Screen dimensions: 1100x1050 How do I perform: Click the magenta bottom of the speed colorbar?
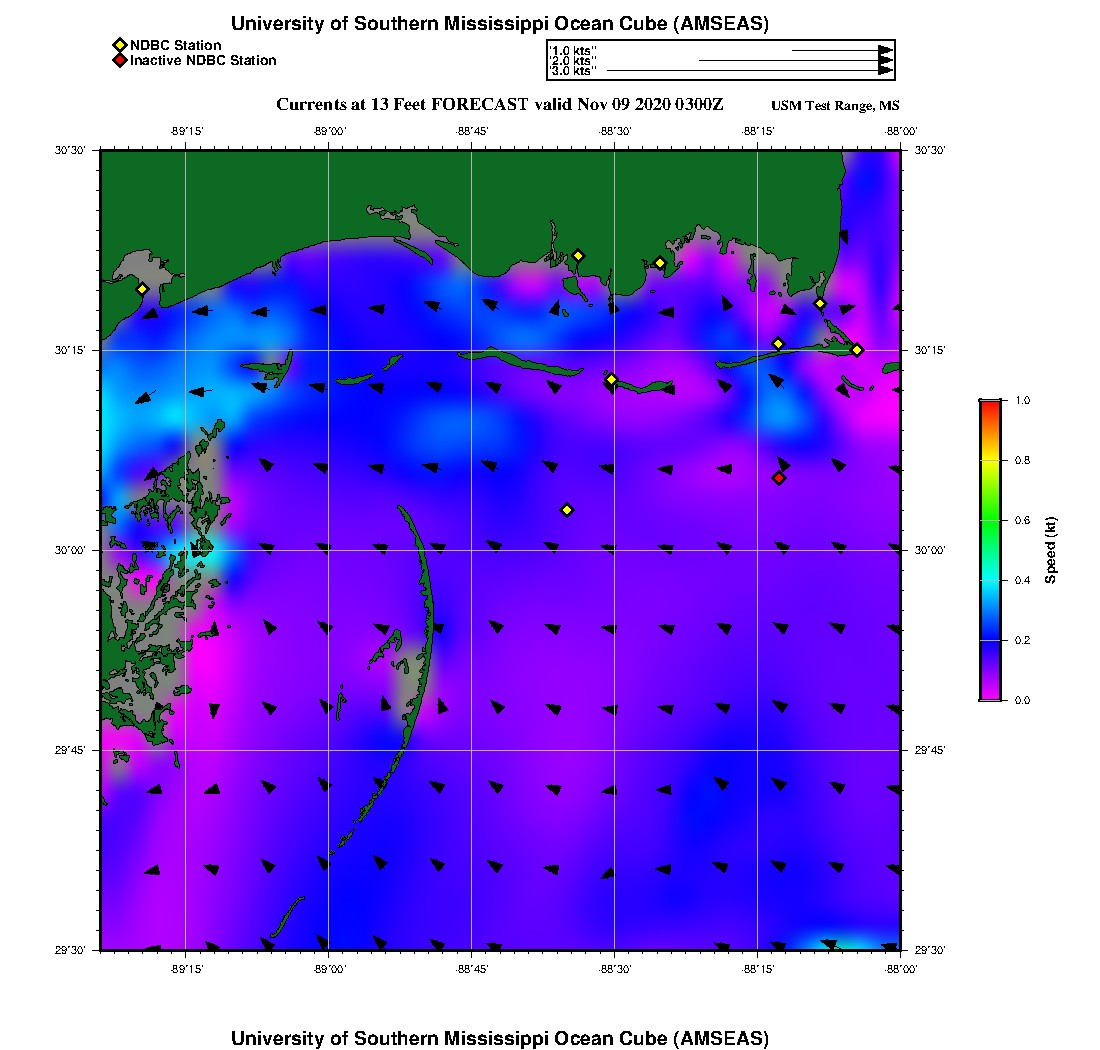pyautogui.click(x=991, y=694)
